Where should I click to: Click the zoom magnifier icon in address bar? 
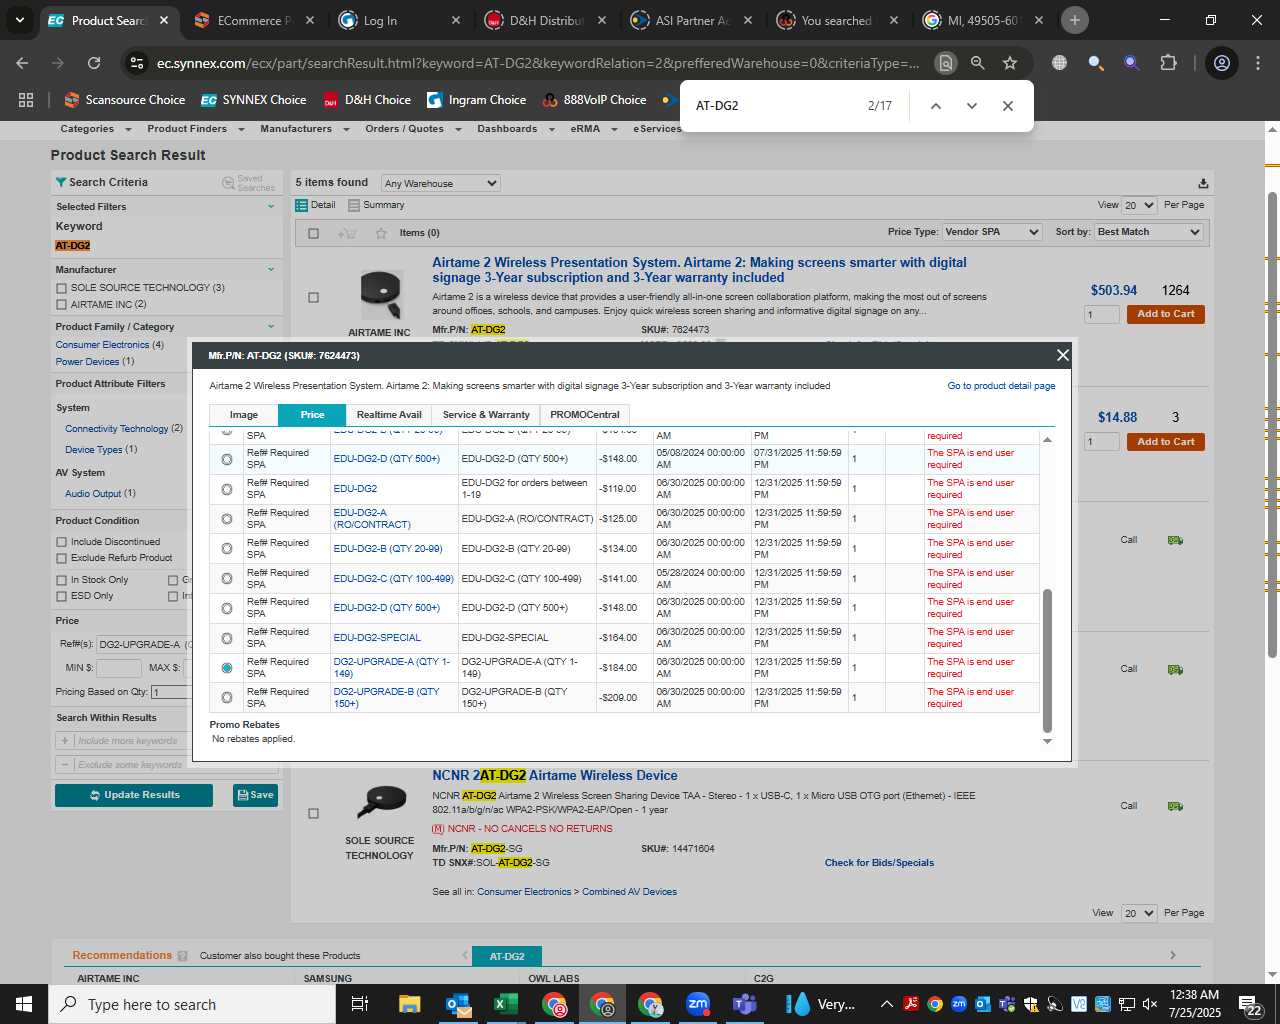coord(977,63)
